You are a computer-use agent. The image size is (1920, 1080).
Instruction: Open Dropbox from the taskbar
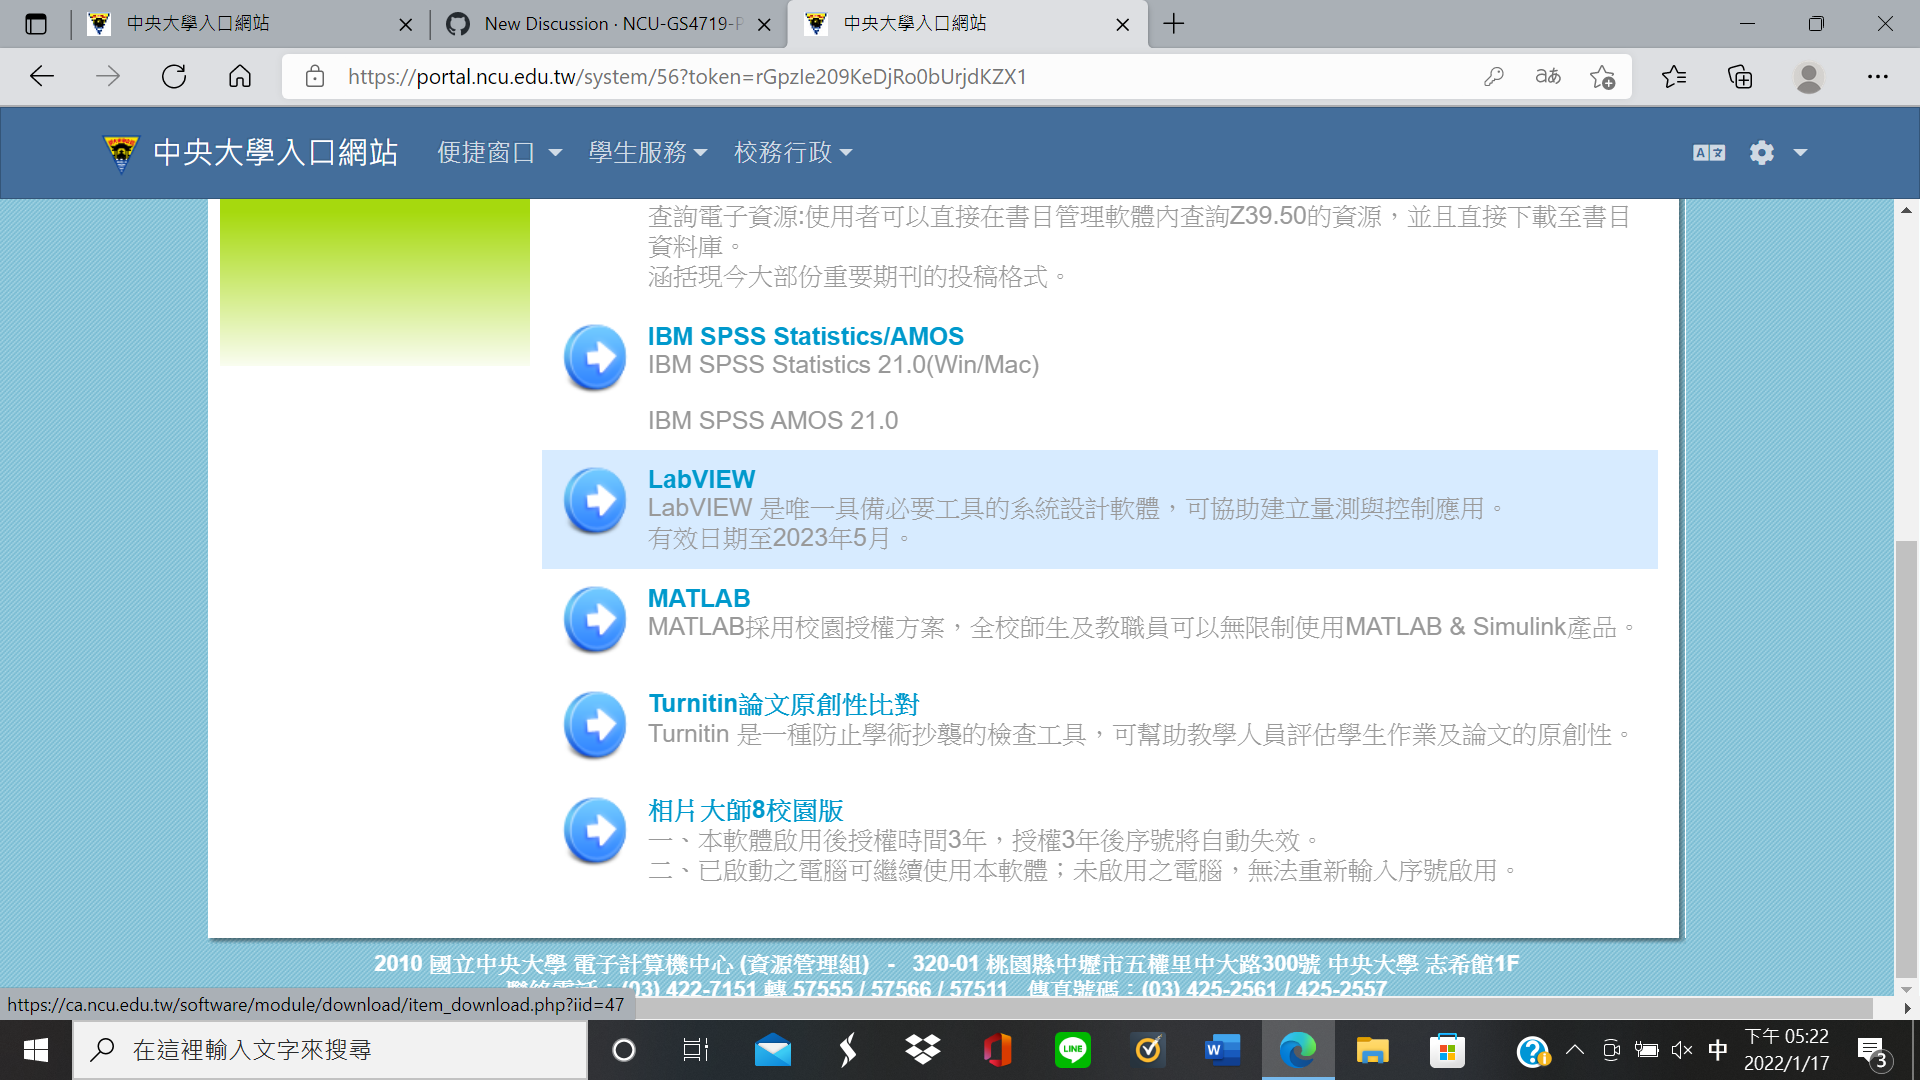[x=923, y=1050]
